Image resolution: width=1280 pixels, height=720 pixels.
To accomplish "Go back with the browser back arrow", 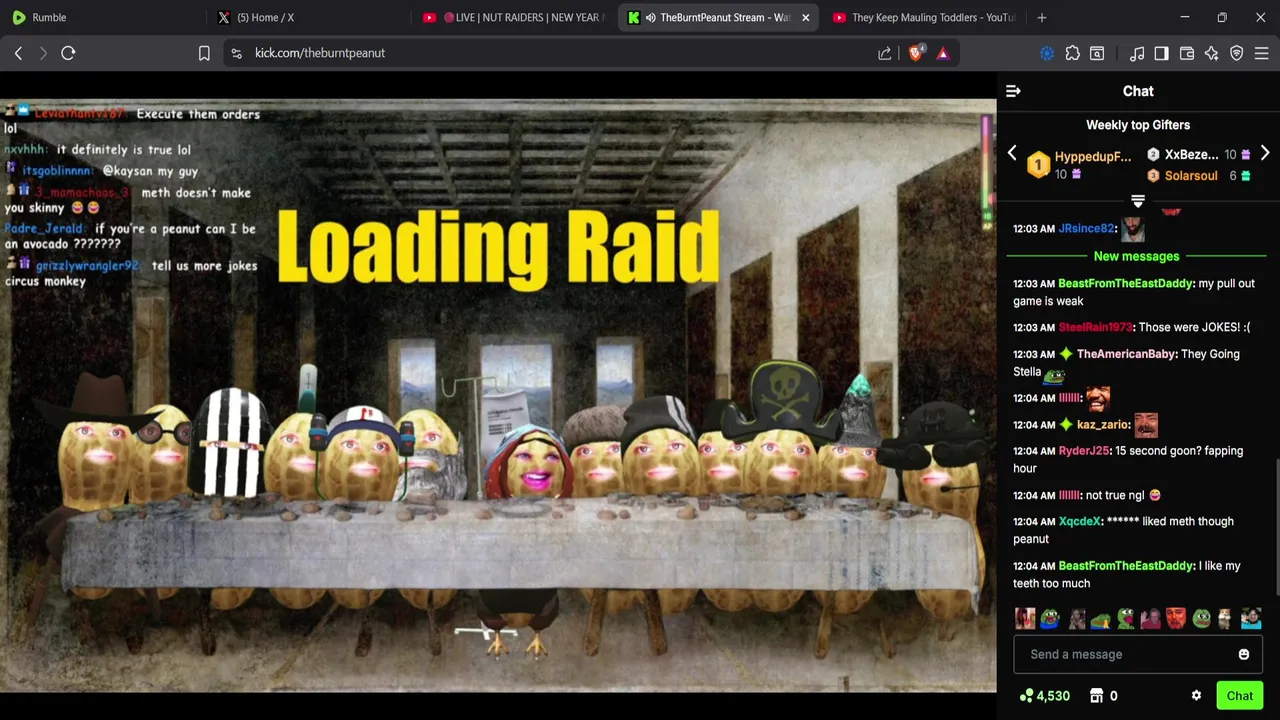I will coord(18,53).
